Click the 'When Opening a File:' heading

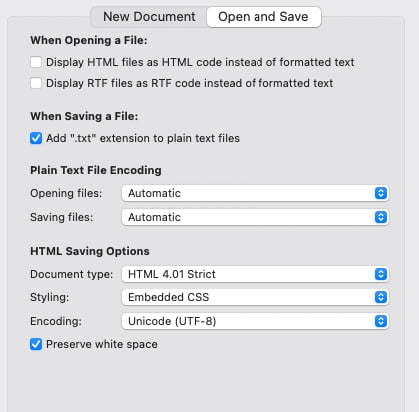point(89,40)
